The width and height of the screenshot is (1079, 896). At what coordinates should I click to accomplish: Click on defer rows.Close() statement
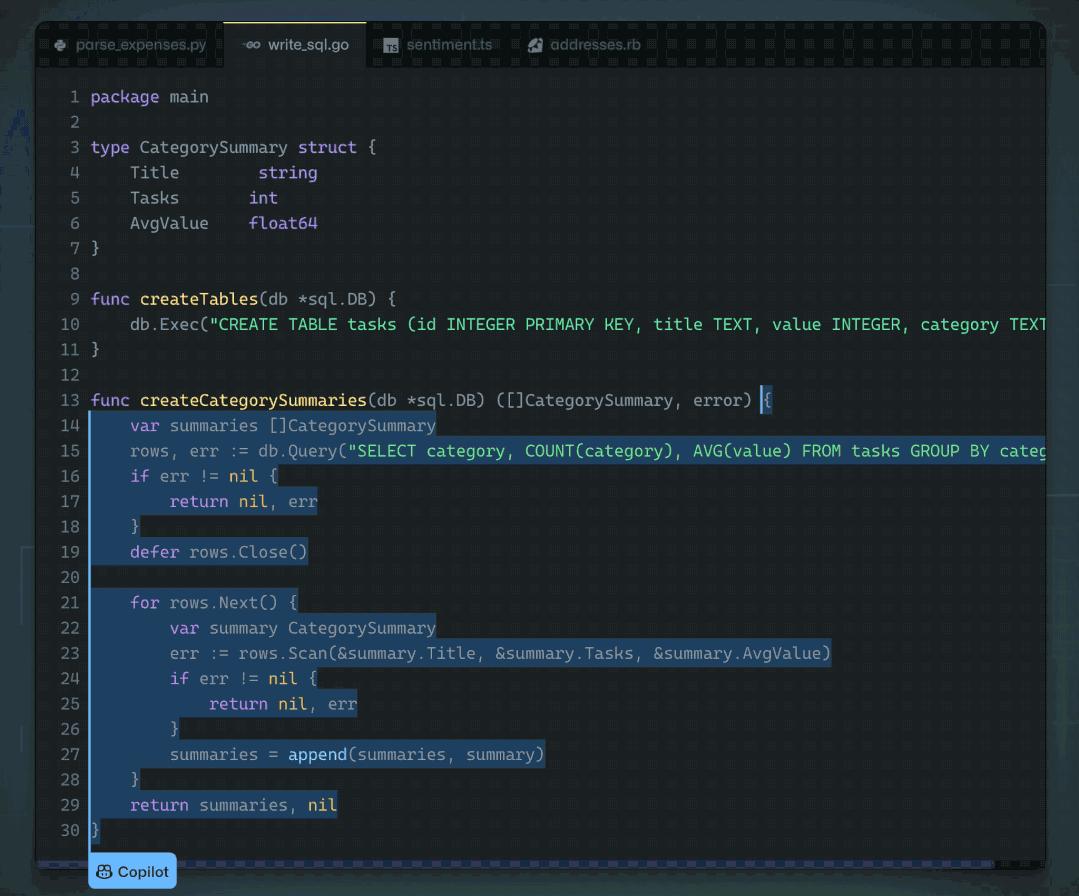219,552
